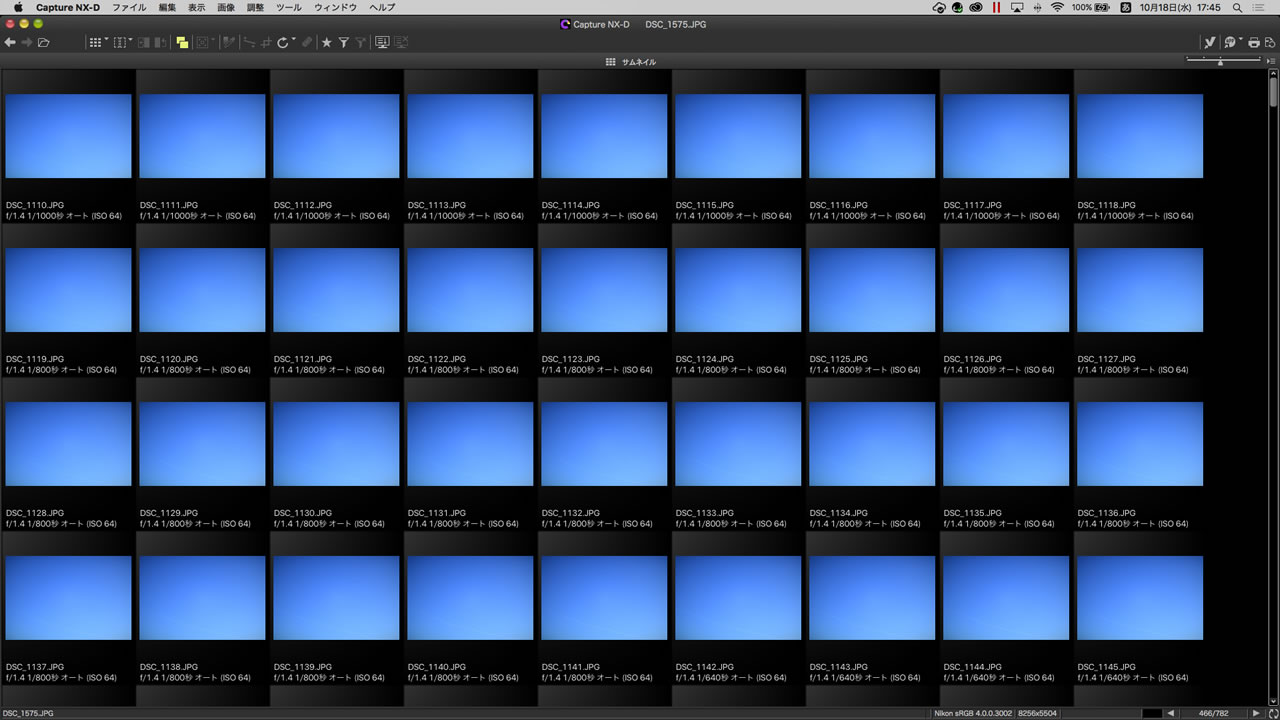Click the star rating icon
Screen dimensions: 1280x720
pos(326,42)
